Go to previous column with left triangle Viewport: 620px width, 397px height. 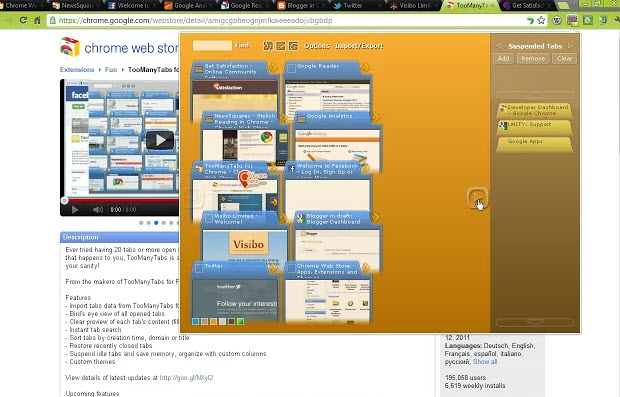coord(499,46)
